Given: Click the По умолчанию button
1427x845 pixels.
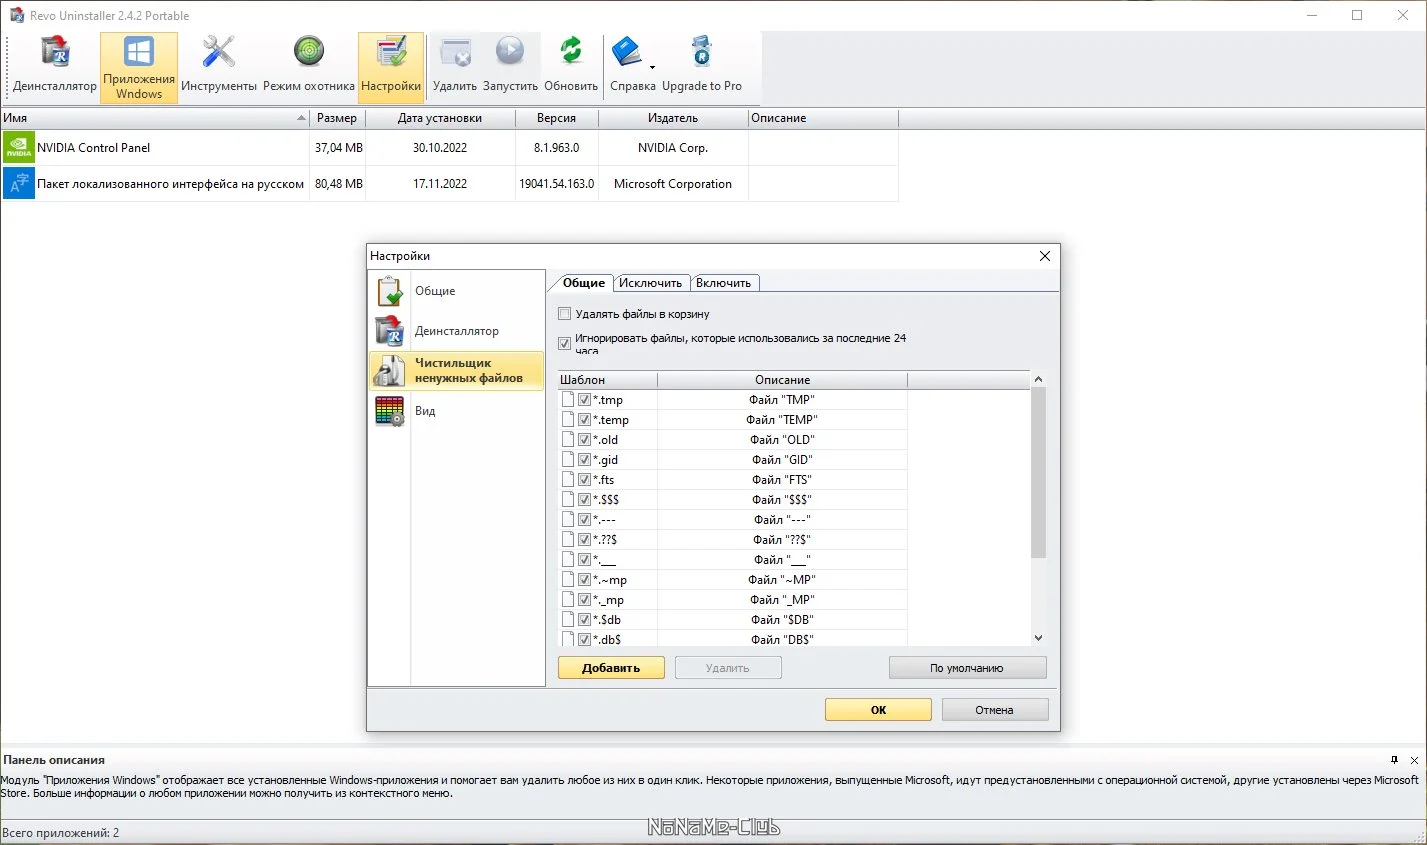Looking at the screenshot, I should (967, 668).
